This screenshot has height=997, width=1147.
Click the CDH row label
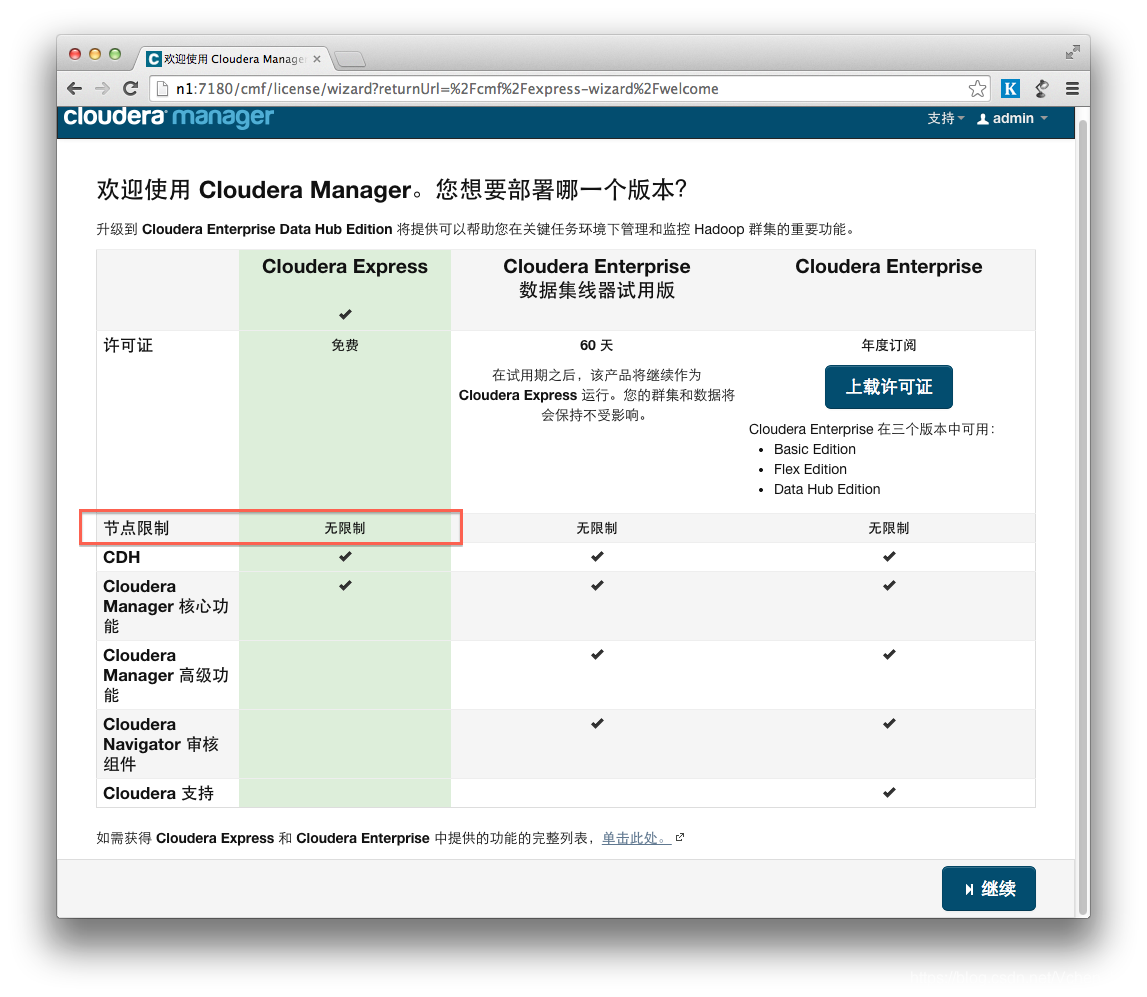pos(121,557)
